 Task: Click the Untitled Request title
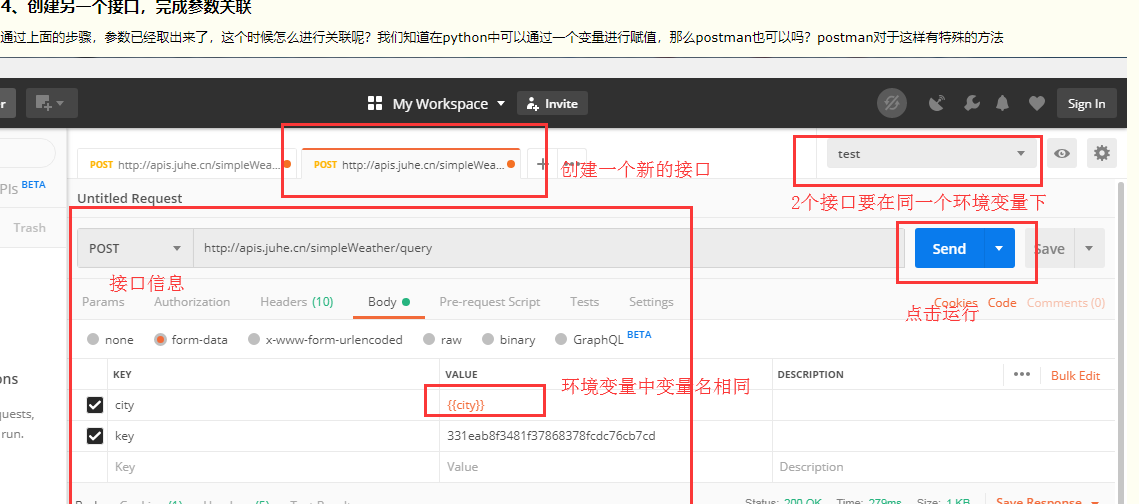click(130, 198)
